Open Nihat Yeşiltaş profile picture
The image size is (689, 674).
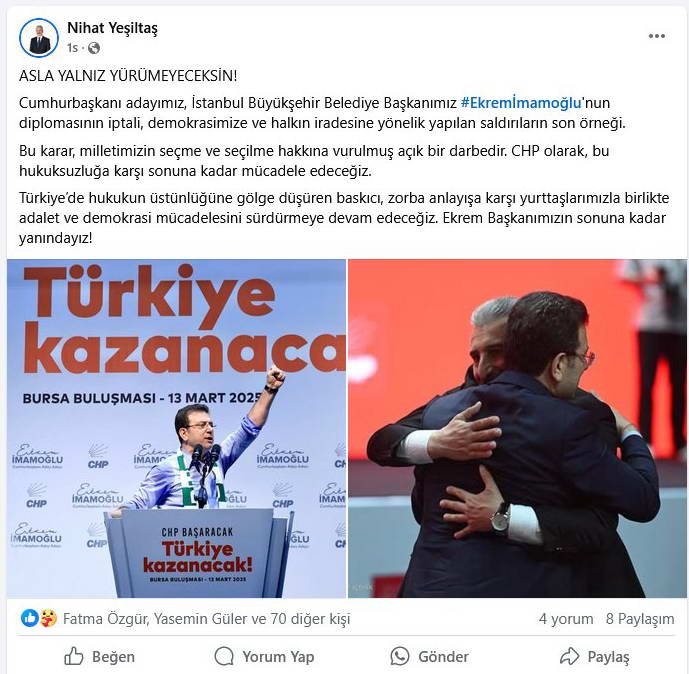click(39, 38)
